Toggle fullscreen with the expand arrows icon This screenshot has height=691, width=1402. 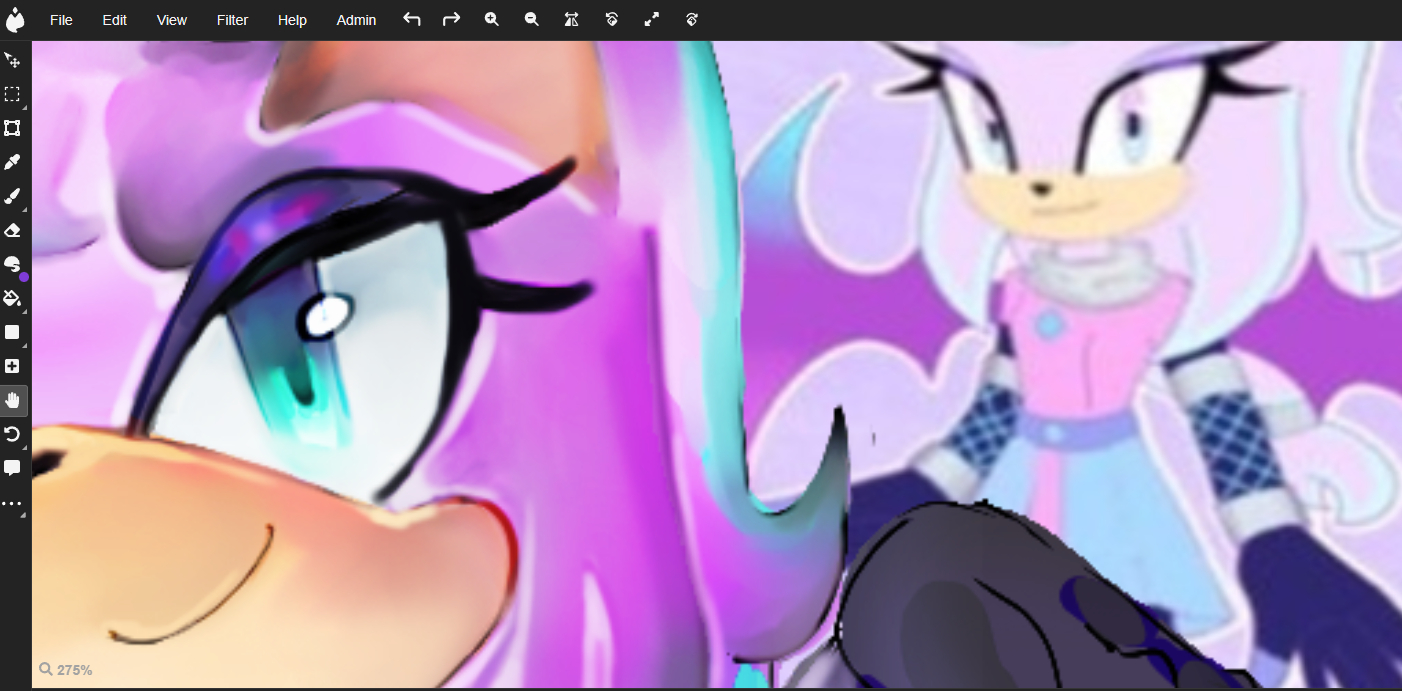tap(651, 19)
